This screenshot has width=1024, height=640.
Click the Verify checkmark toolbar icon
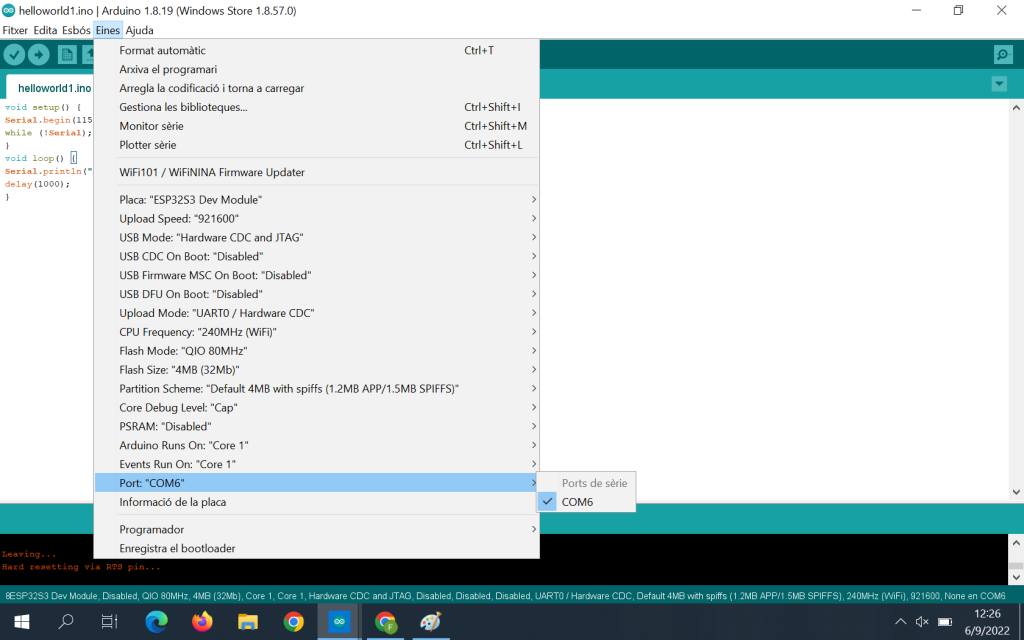14,55
